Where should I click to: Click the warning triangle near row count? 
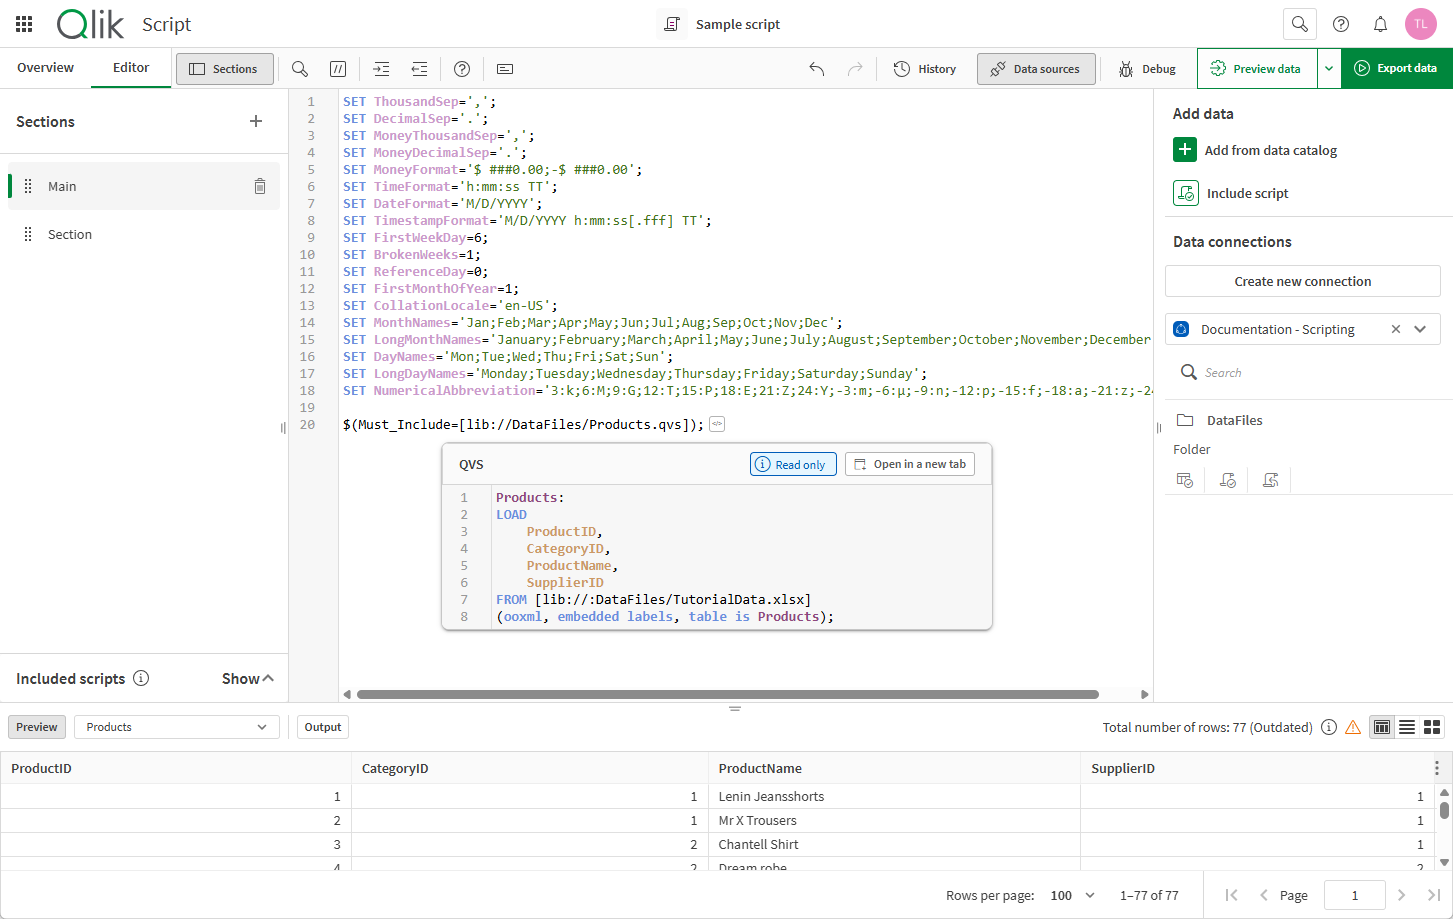(1353, 727)
